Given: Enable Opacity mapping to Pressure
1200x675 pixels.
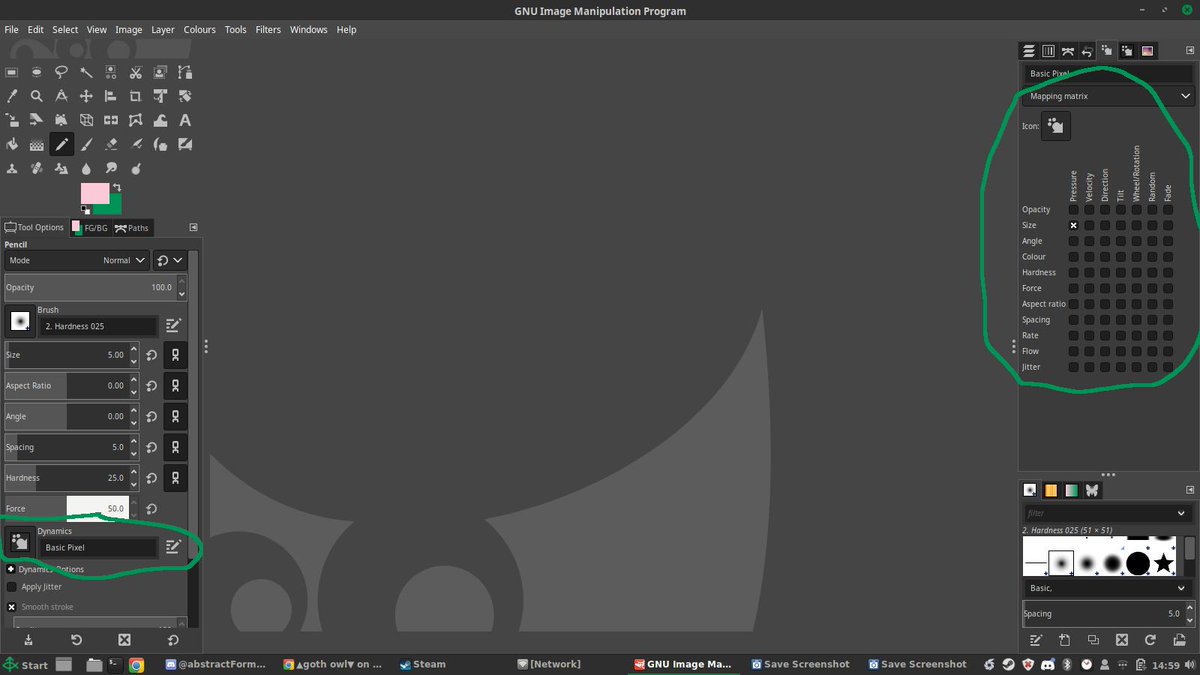Looking at the screenshot, I should (1074, 210).
